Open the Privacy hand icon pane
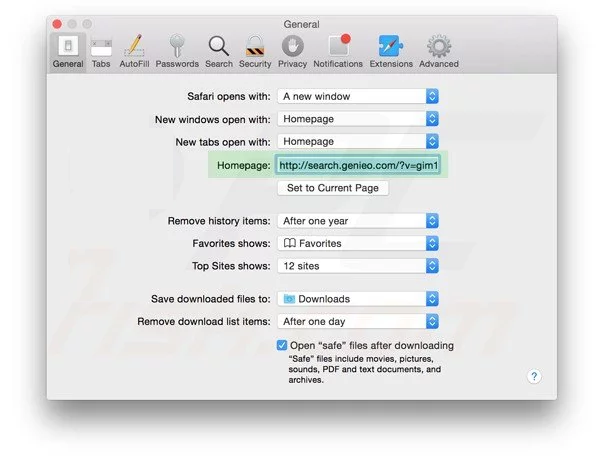Image resolution: width=600 pixels, height=465 pixels. (x=292, y=52)
